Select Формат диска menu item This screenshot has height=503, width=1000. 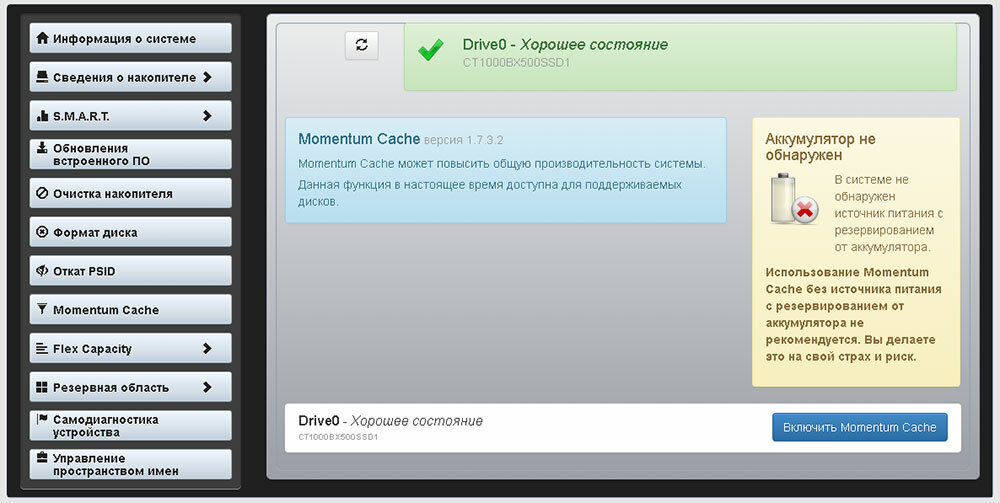click(x=130, y=232)
